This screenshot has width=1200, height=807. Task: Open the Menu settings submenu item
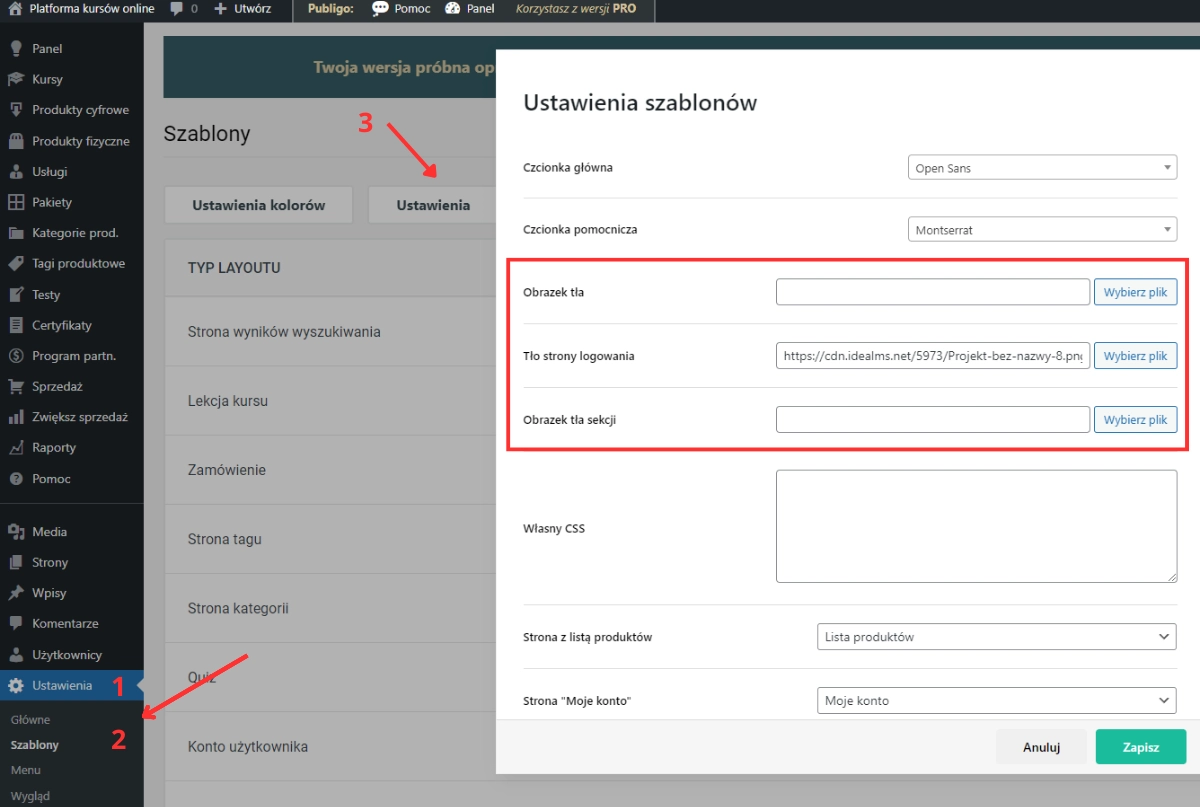click(x=26, y=770)
